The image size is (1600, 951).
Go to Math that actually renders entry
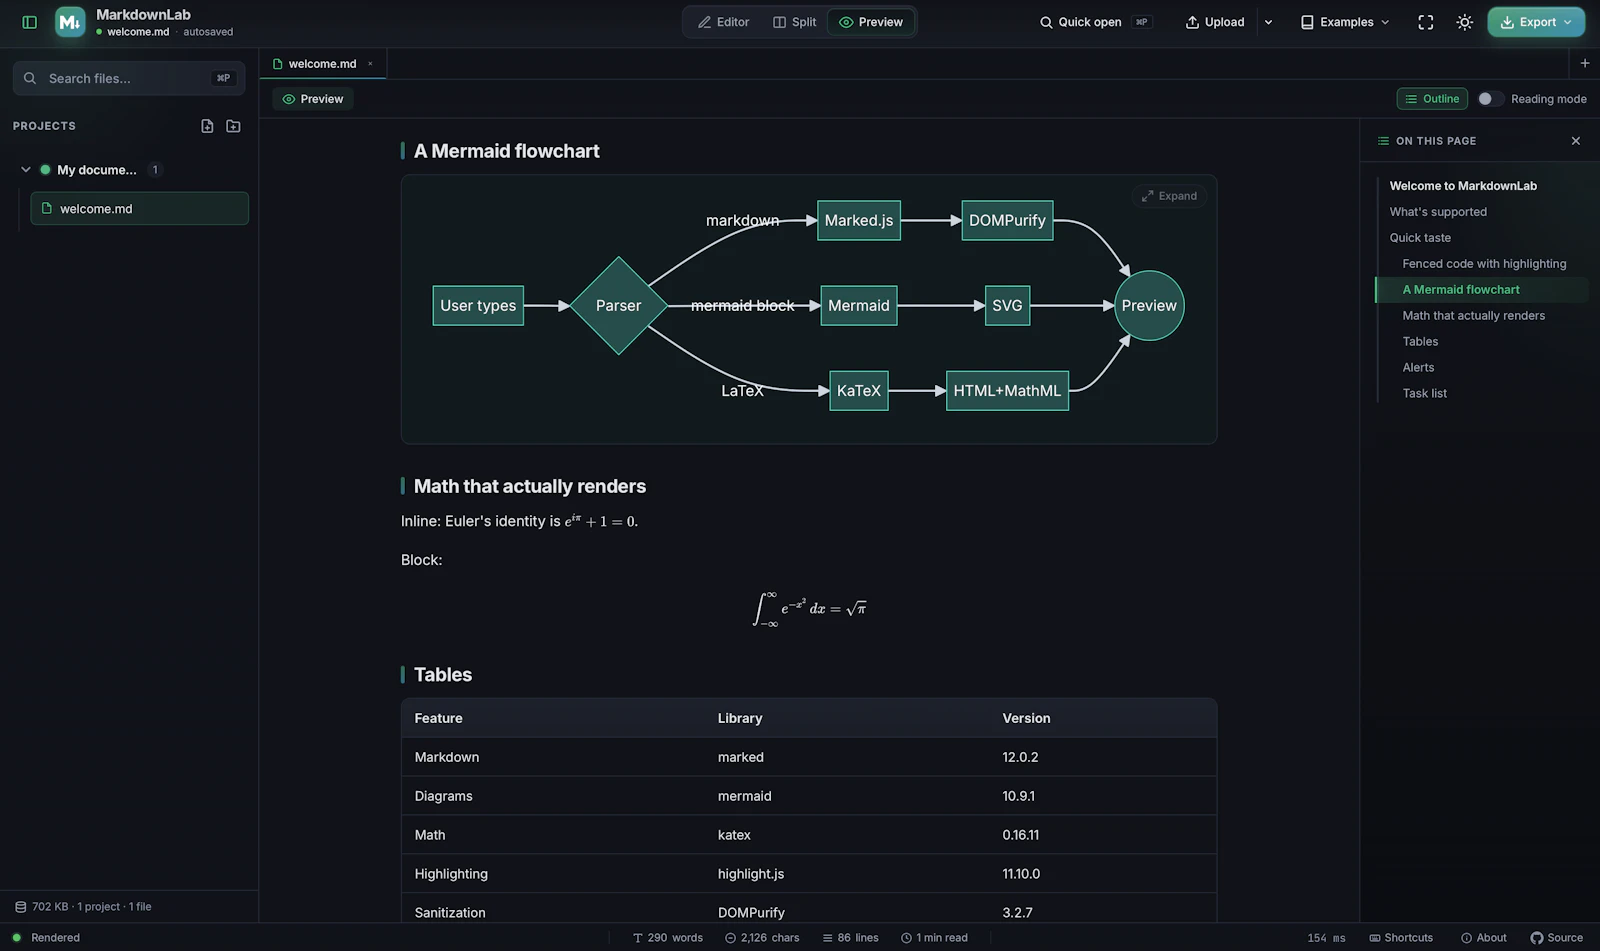click(1473, 316)
